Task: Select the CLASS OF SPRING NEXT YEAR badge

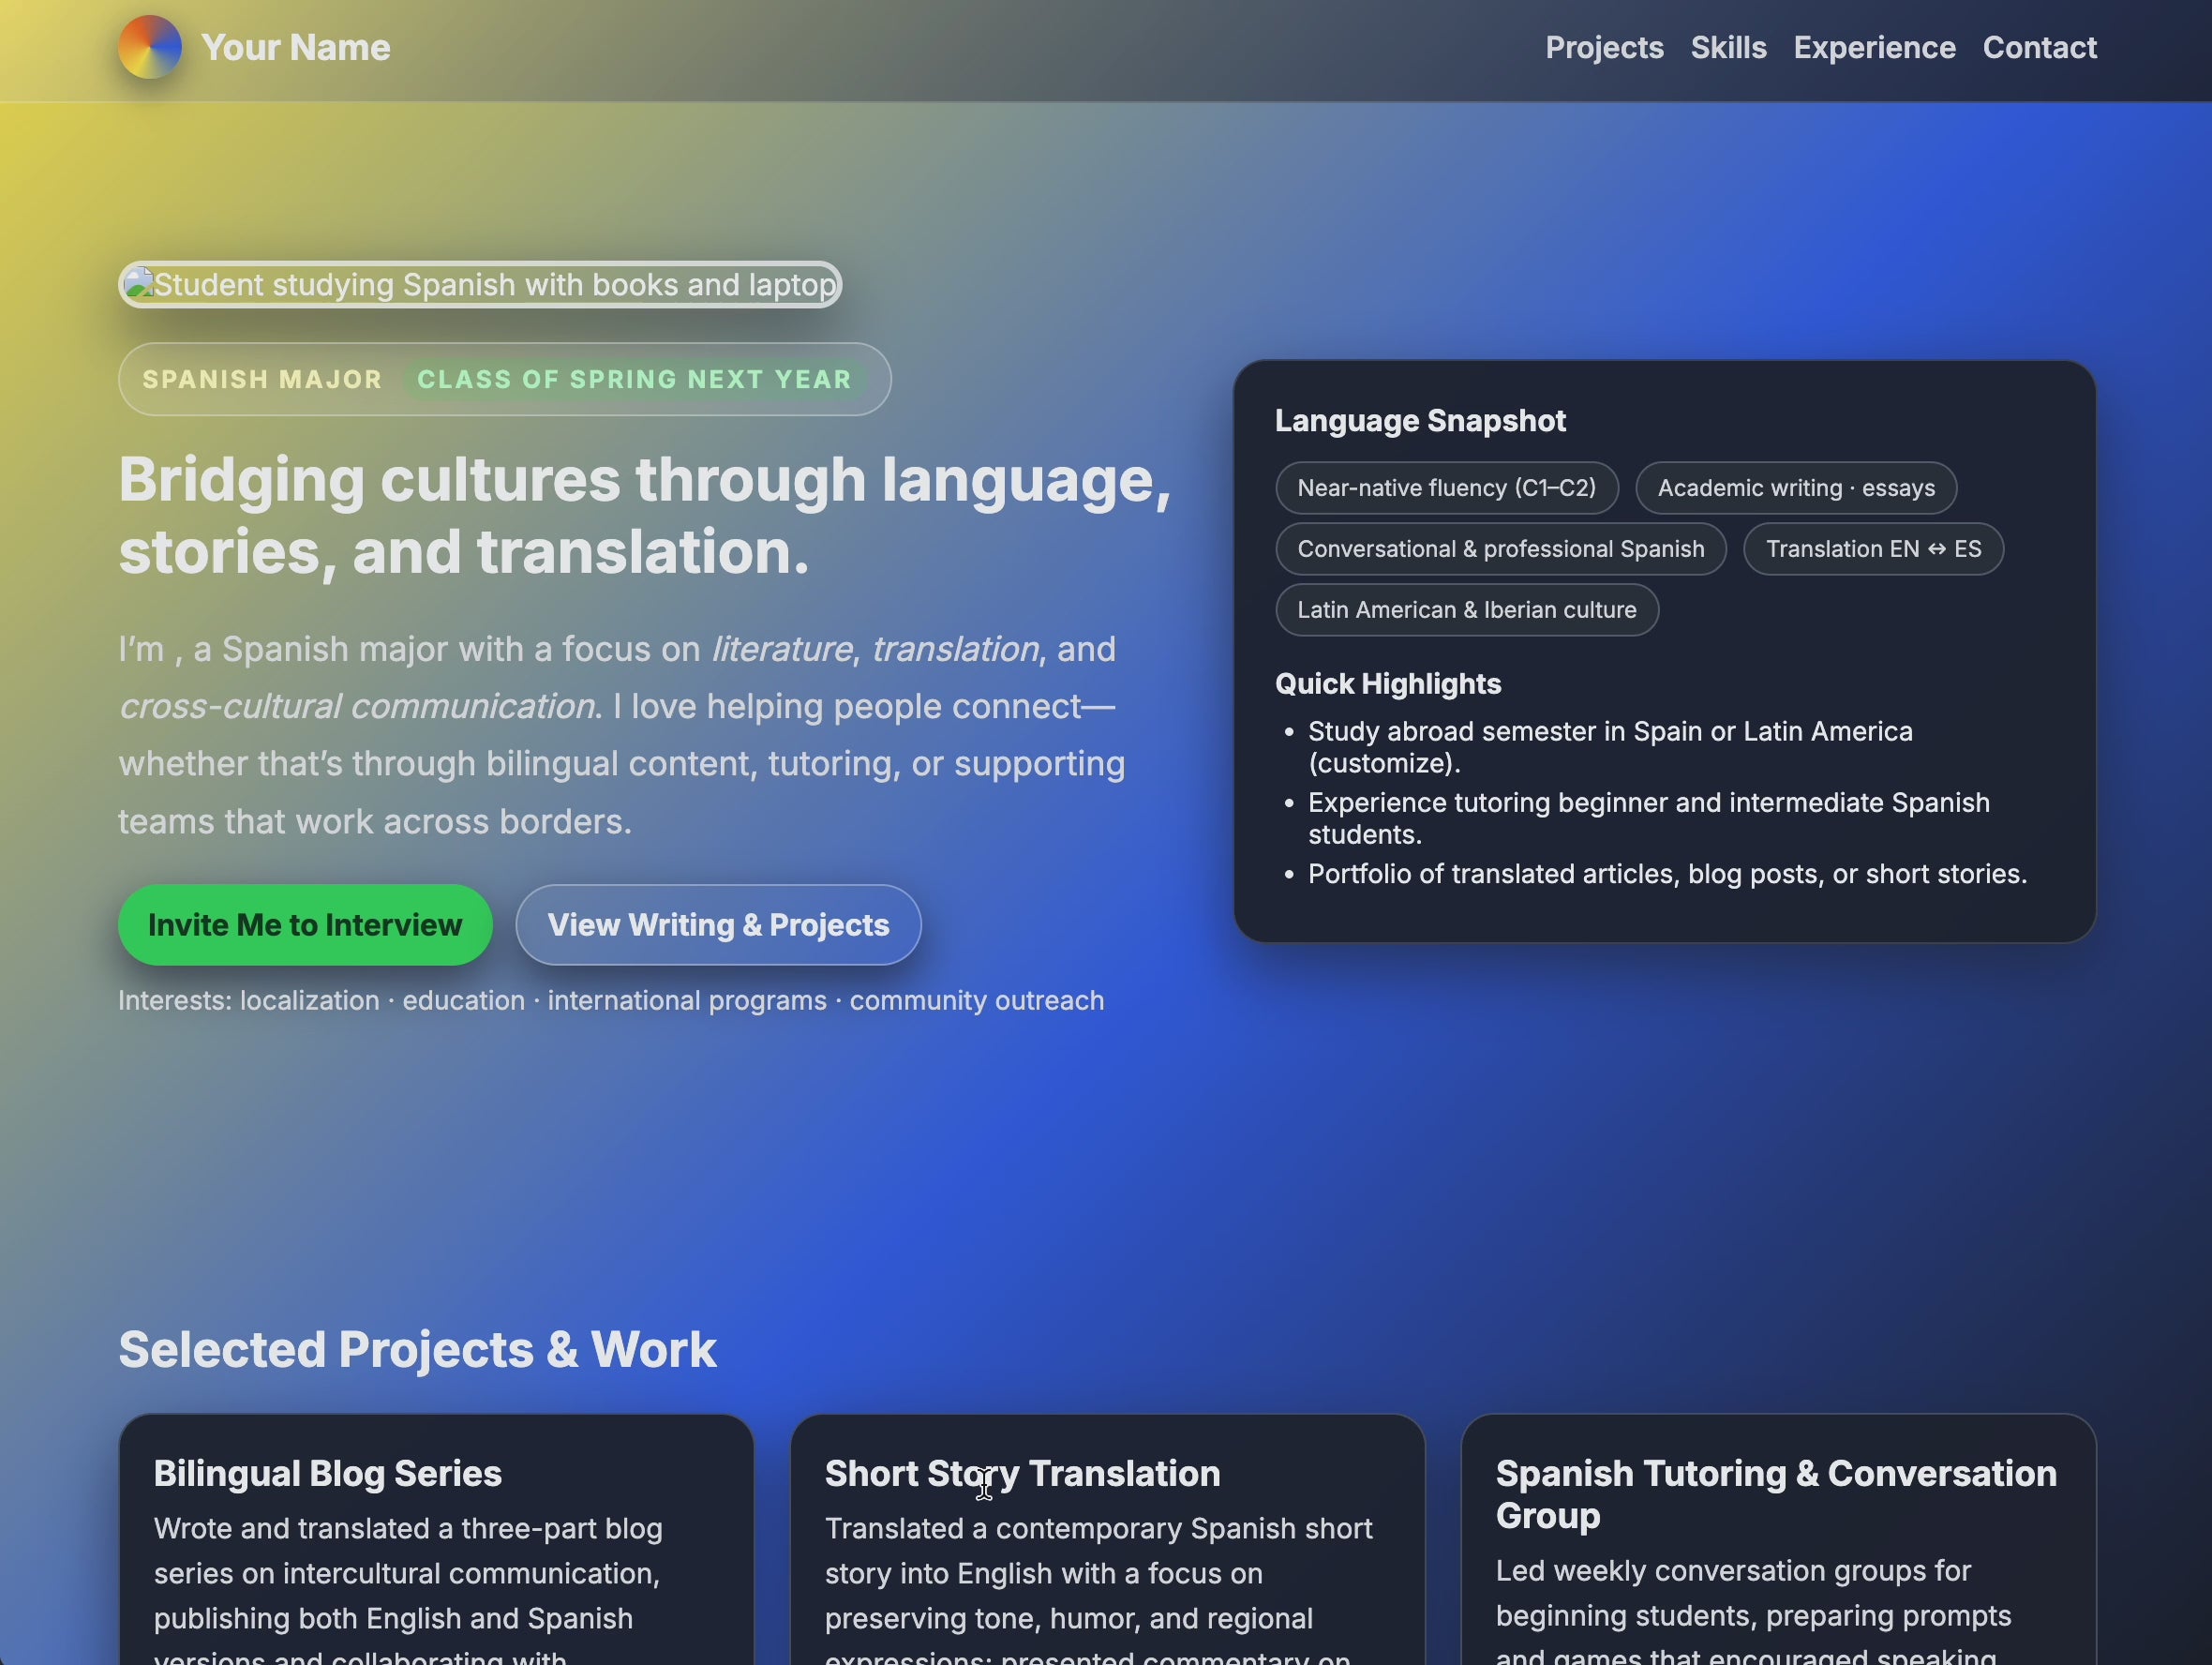Action: pyautogui.click(x=635, y=379)
